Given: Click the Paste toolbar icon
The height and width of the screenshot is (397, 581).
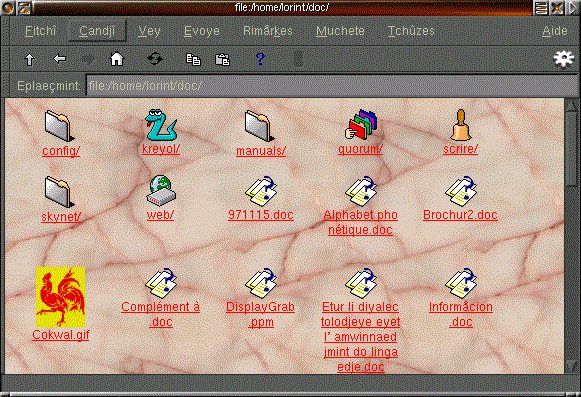Looking at the screenshot, I should point(222,59).
